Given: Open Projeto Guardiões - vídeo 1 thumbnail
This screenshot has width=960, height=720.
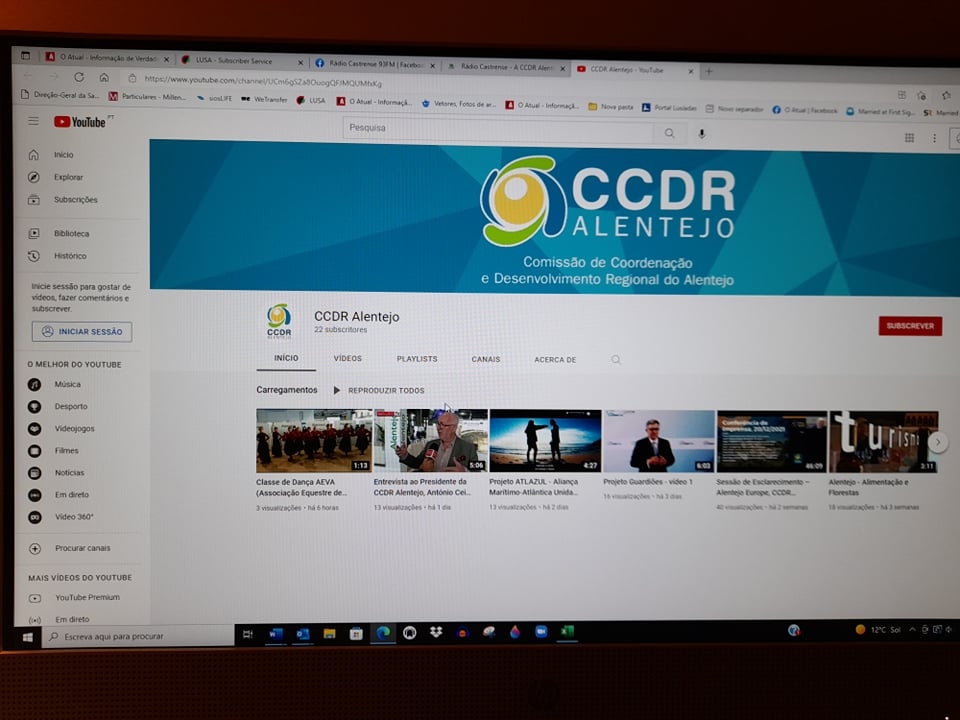Looking at the screenshot, I should point(659,441).
